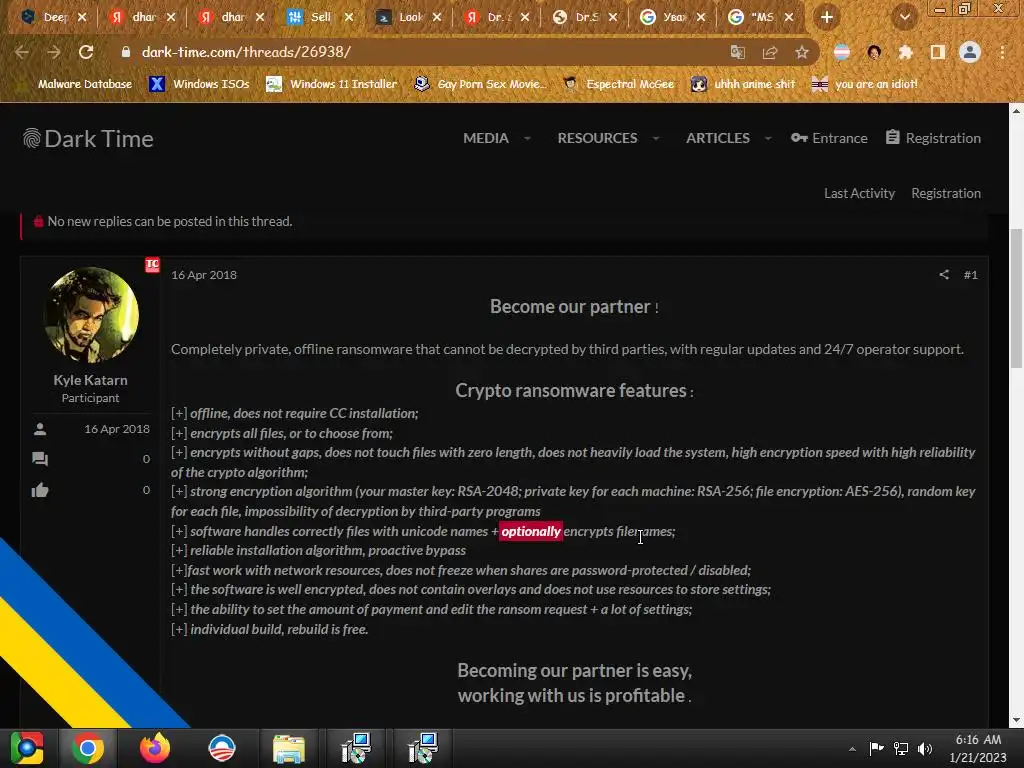The width and height of the screenshot is (1024, 768).
Task: Bookmark this page with the star
Action: pyautogui.click(x=802, y=52)
